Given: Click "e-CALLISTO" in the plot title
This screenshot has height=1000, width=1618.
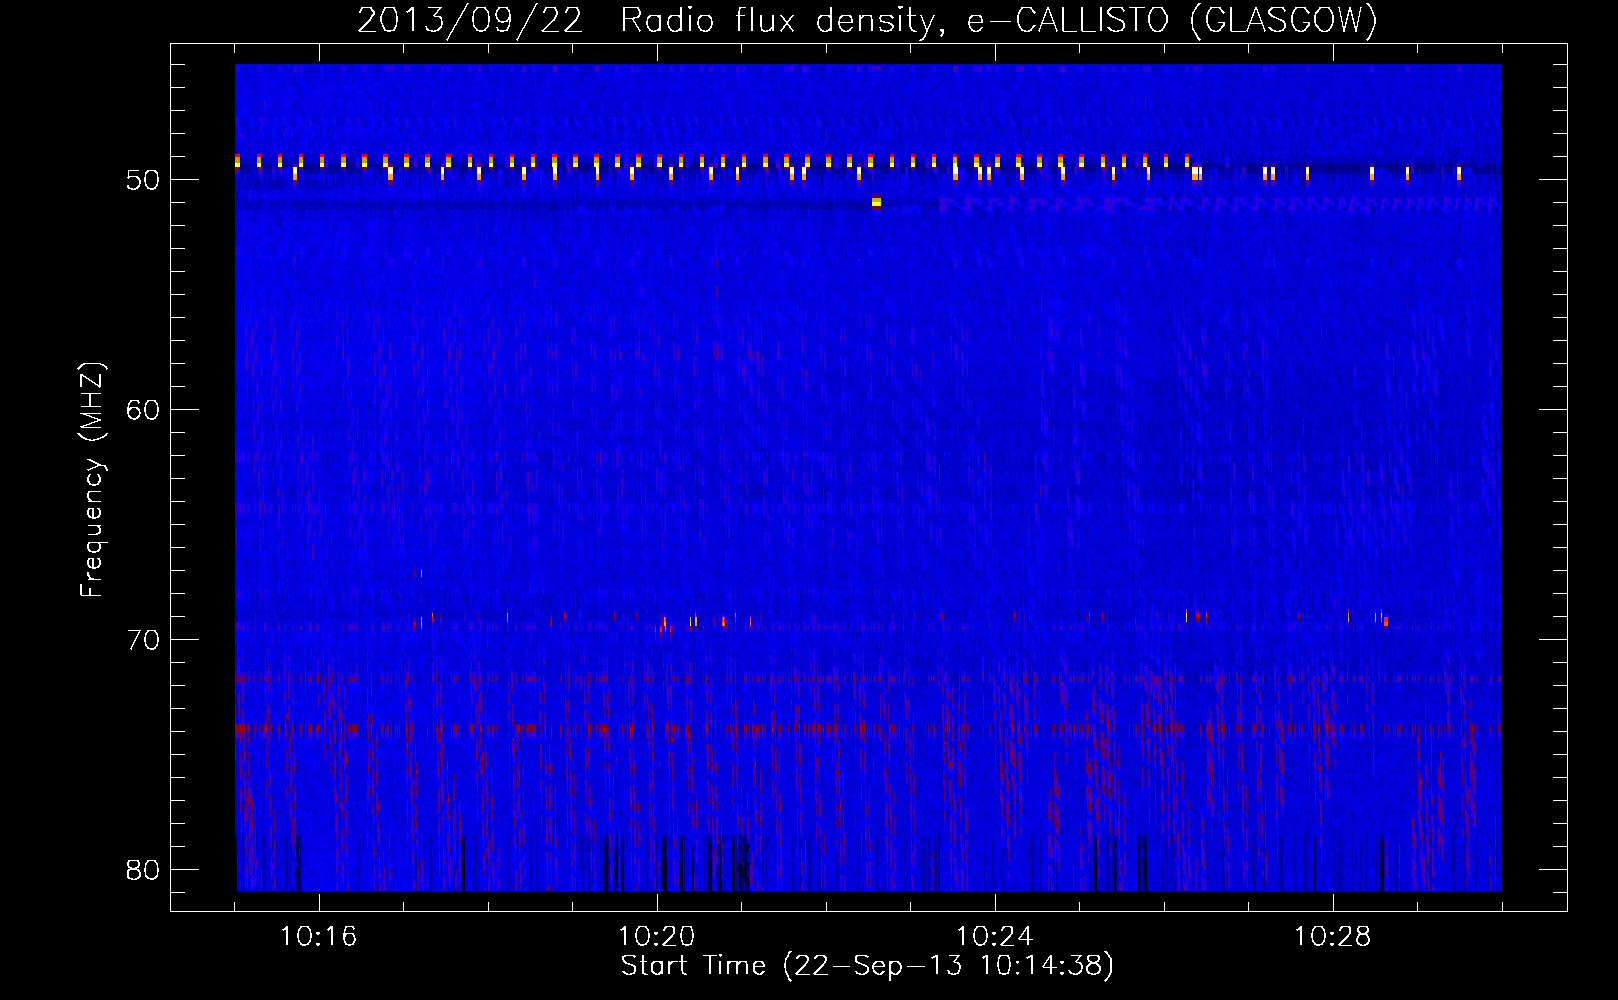Looking at the screenshot, I should 1068,20.
